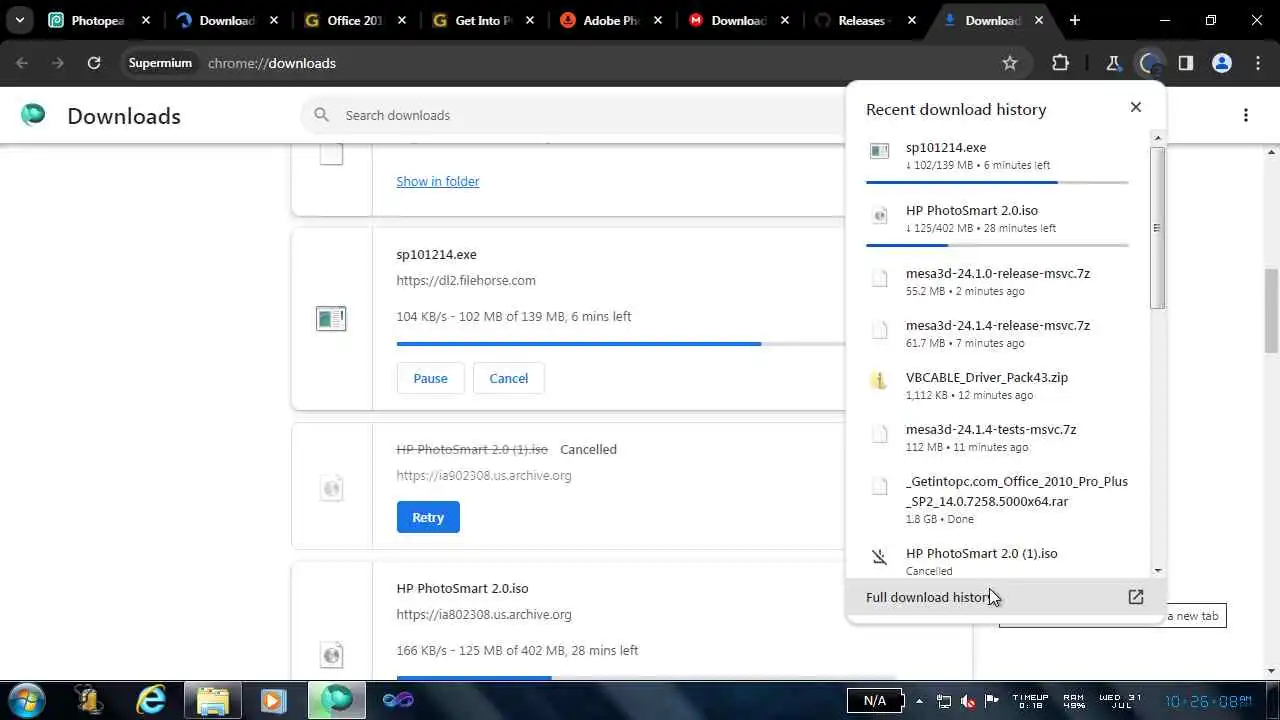
Task: Select HP PhotoSmart 2.0.iso in popup
Action: [997, 220]
